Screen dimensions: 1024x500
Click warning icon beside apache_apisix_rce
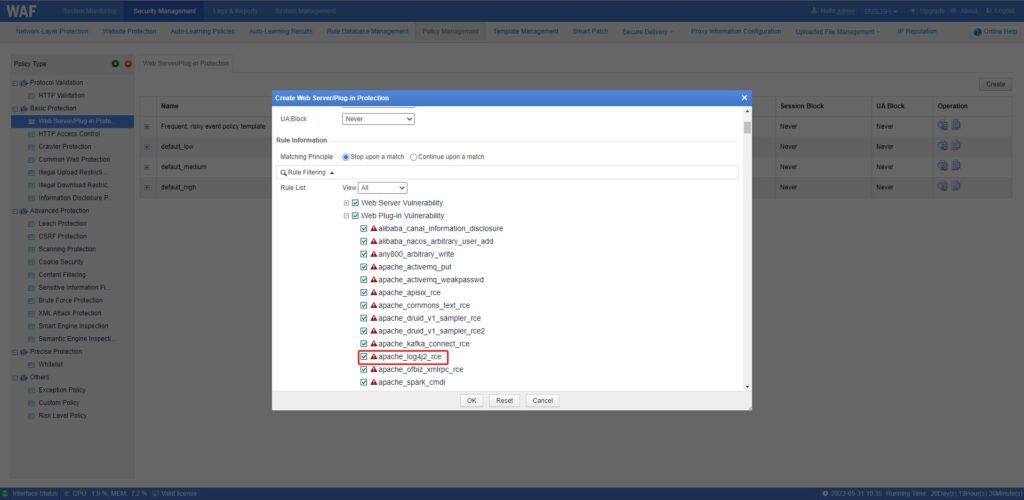(x=374, y=292)
